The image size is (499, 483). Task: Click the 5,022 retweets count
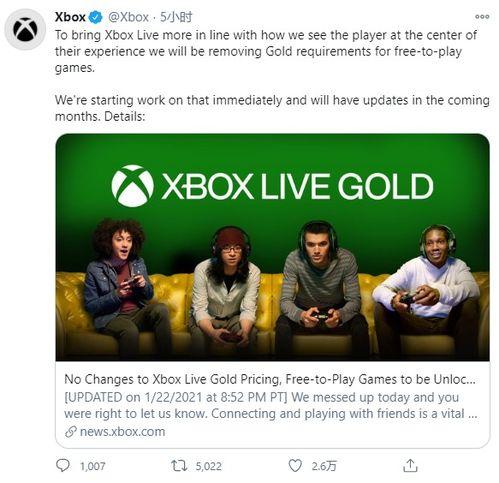point(208,466)
